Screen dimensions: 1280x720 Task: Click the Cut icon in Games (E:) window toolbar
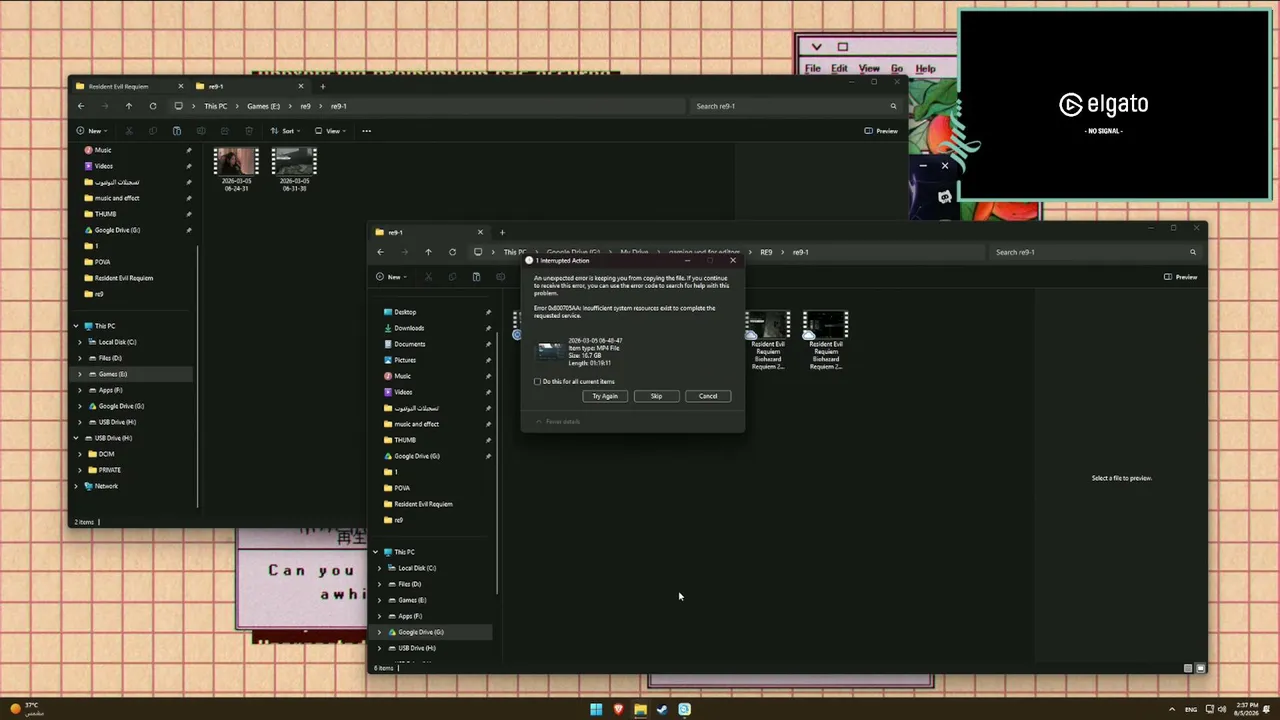[129, 131]
